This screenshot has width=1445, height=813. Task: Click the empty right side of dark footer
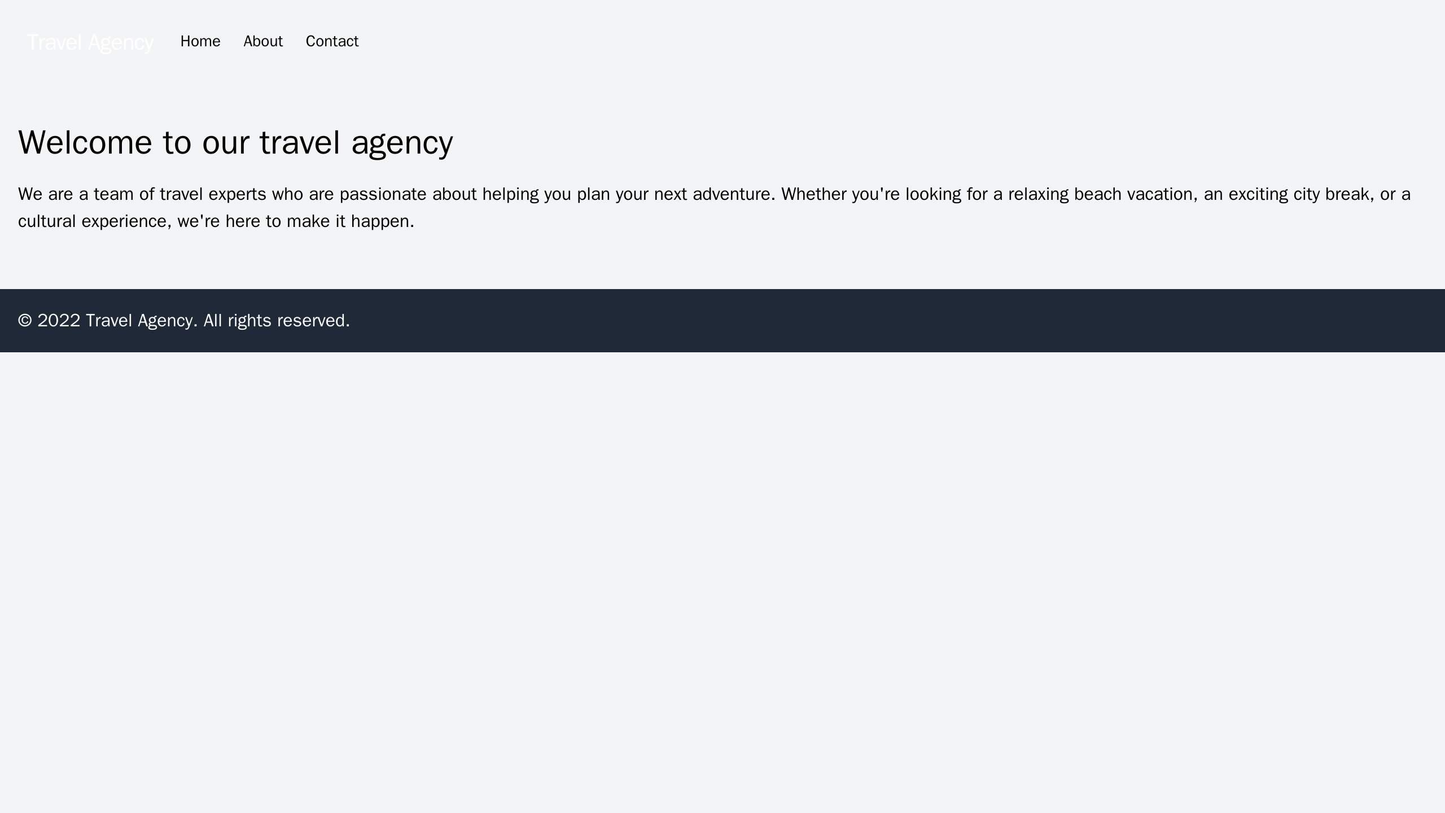click(x=1000, y=320)
